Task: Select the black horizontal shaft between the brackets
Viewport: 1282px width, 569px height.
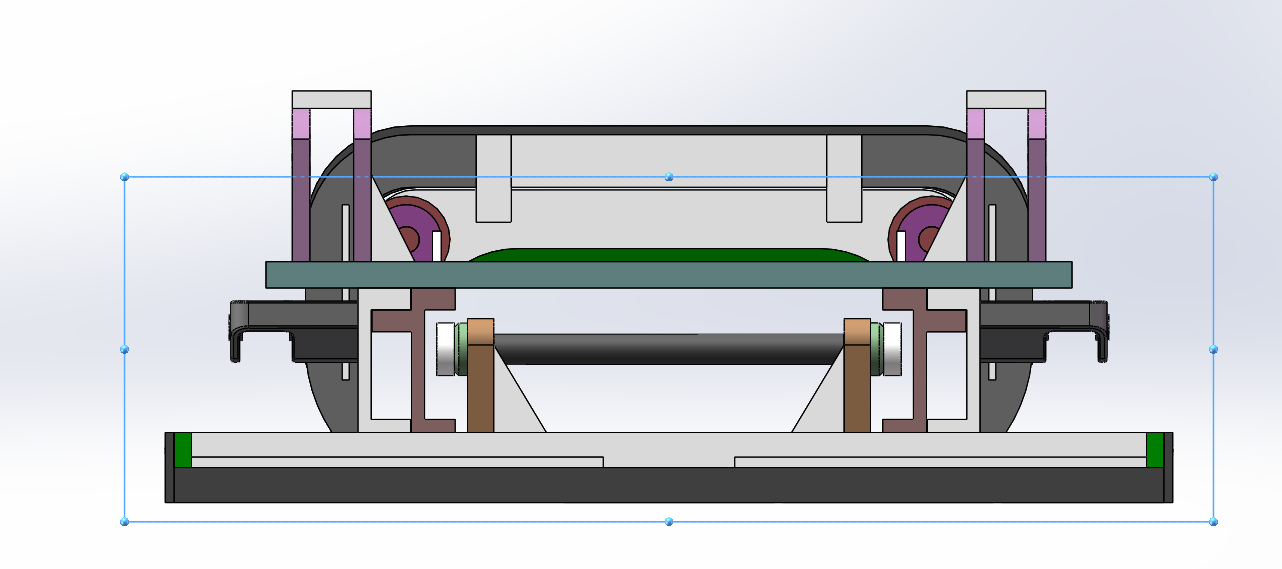Action: pyautogui.click(x=668, y=348)
